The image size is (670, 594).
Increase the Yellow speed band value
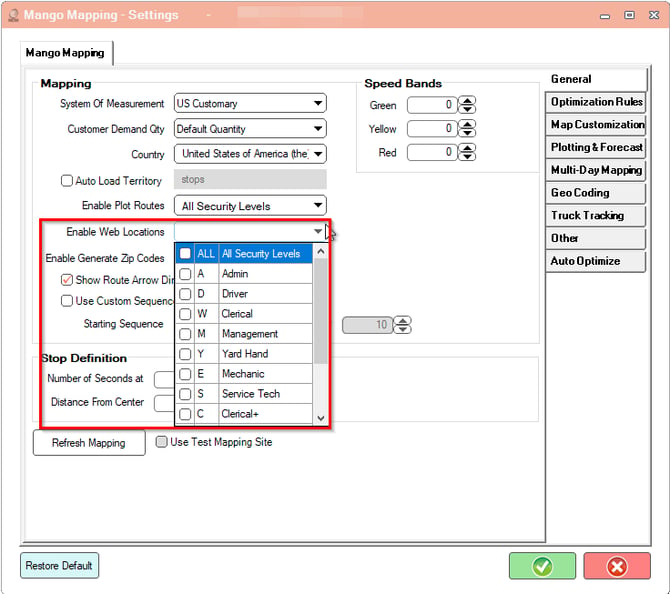[467, 125]
